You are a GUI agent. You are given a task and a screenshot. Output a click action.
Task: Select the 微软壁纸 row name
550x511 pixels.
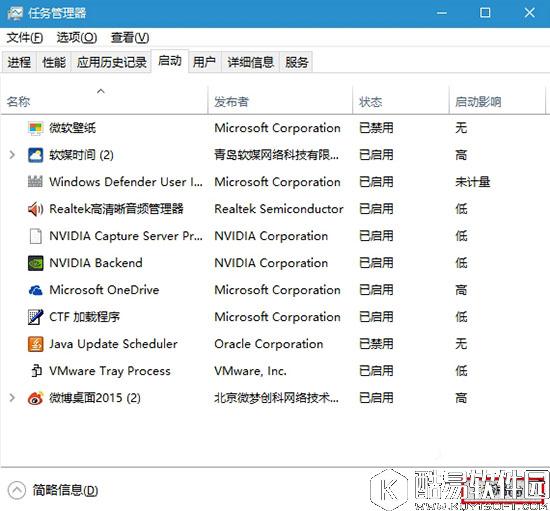(x=73, y=128)
